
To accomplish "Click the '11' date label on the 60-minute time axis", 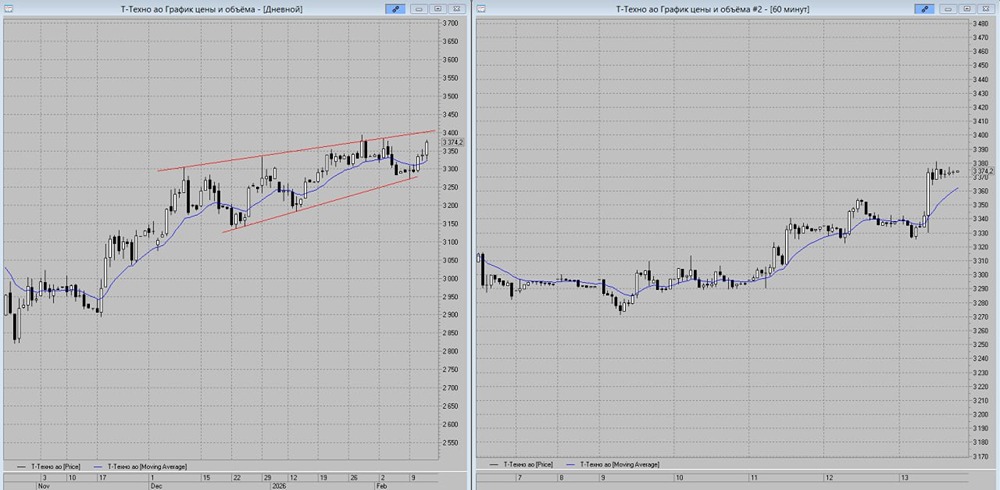I will [754, 477].
